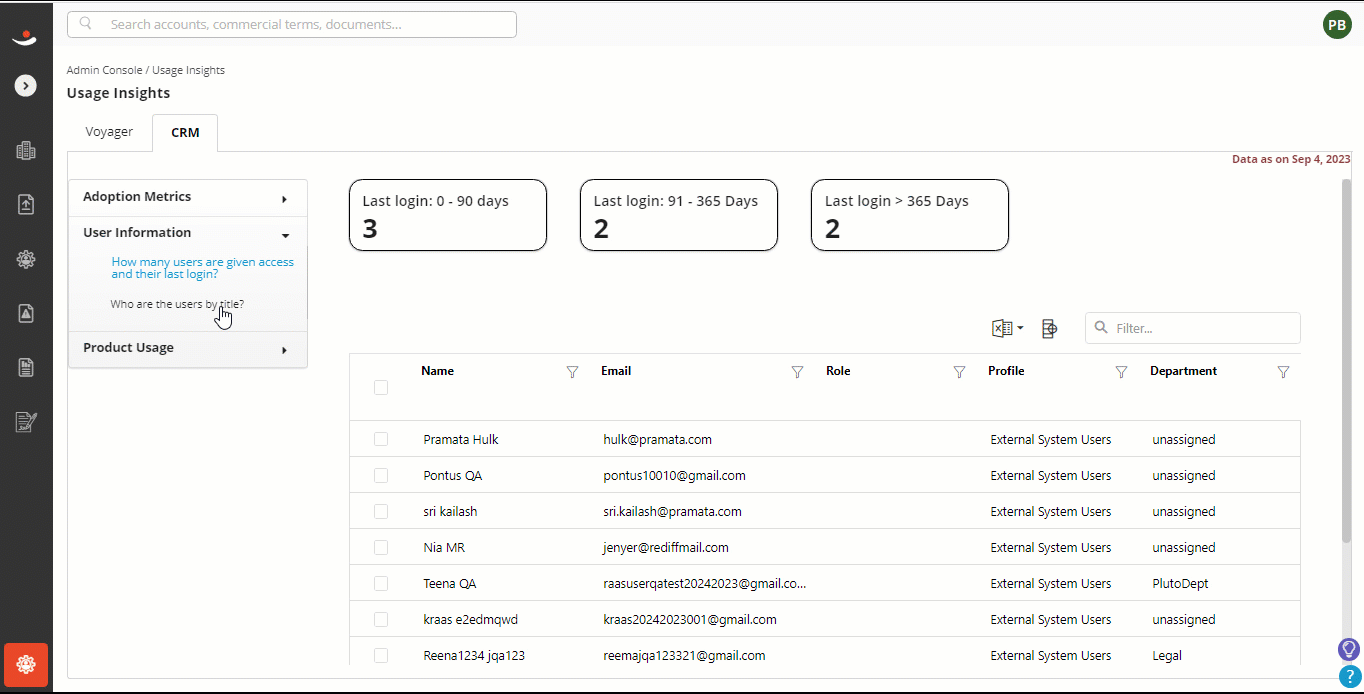Screen dimensions: 1364x694
Task: Expand the Product Usage section
Action: (188, 348)
